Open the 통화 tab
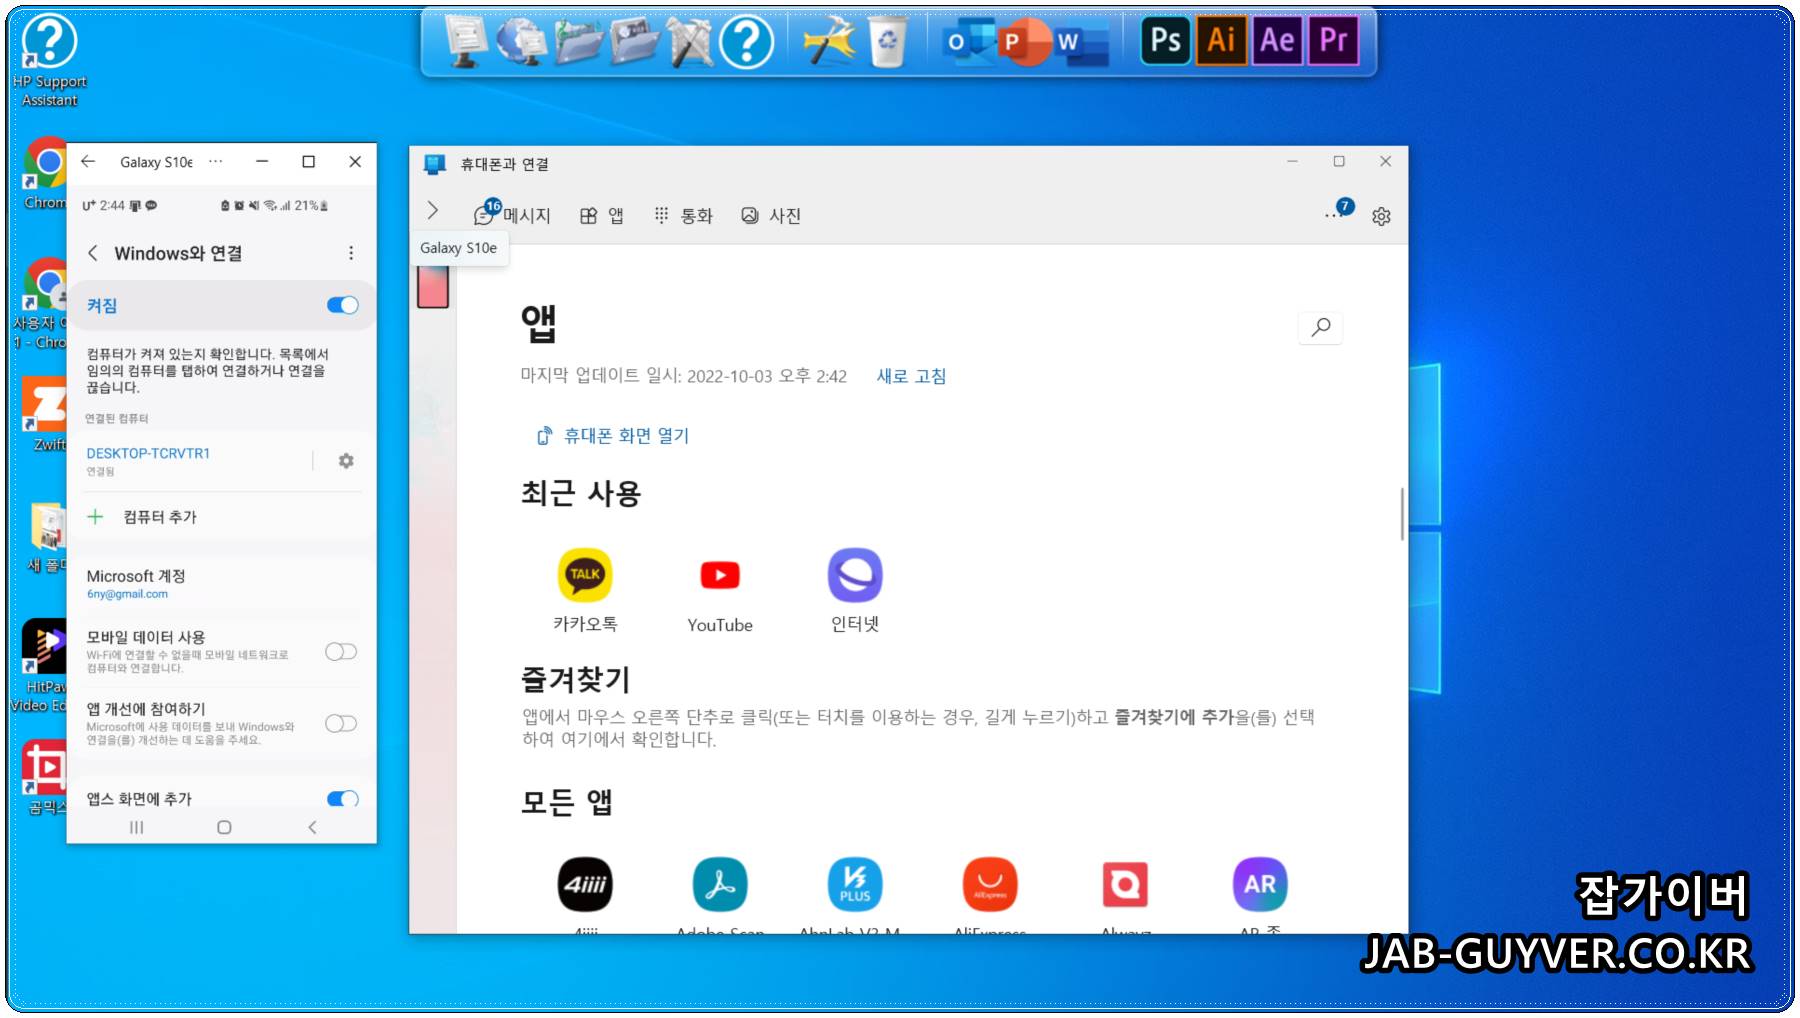The image size is (1800, 1018). (686, 215)
